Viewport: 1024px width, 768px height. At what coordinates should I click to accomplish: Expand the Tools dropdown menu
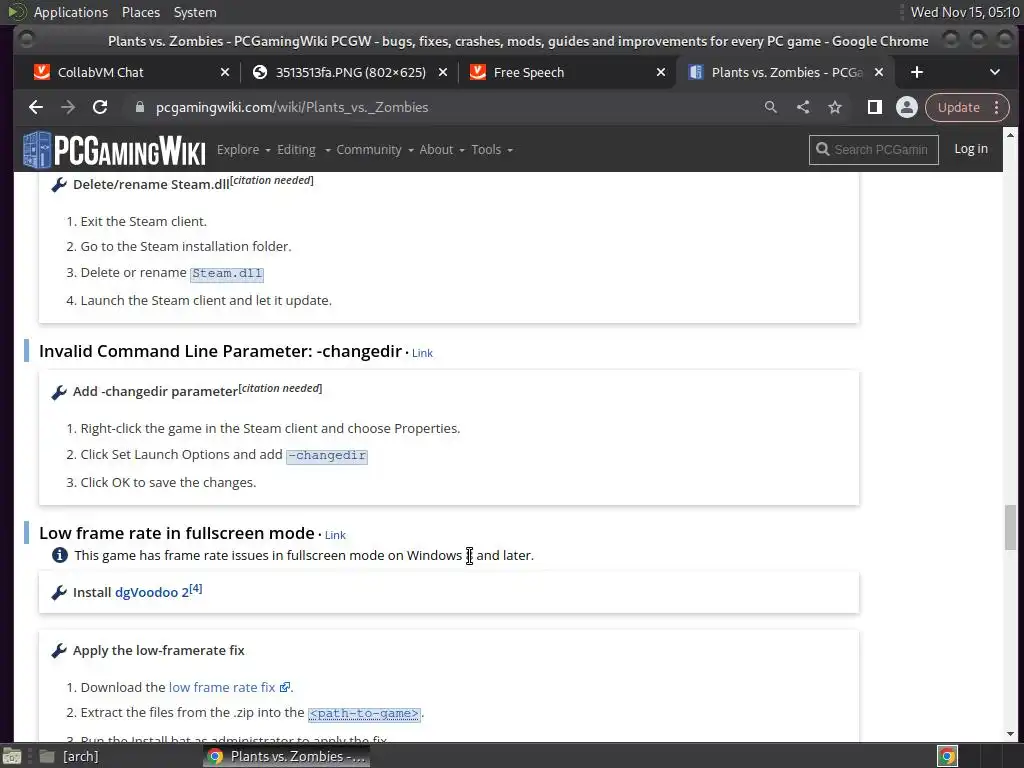[x=492, y=150]
